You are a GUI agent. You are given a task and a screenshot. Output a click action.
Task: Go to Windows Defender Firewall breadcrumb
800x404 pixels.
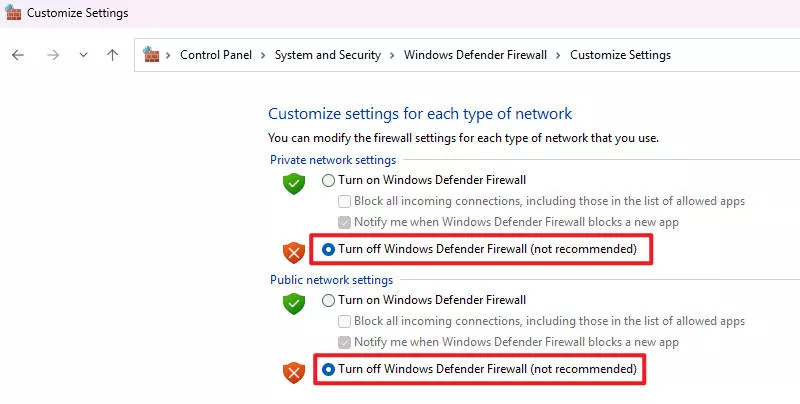click(x=475, y=55)
